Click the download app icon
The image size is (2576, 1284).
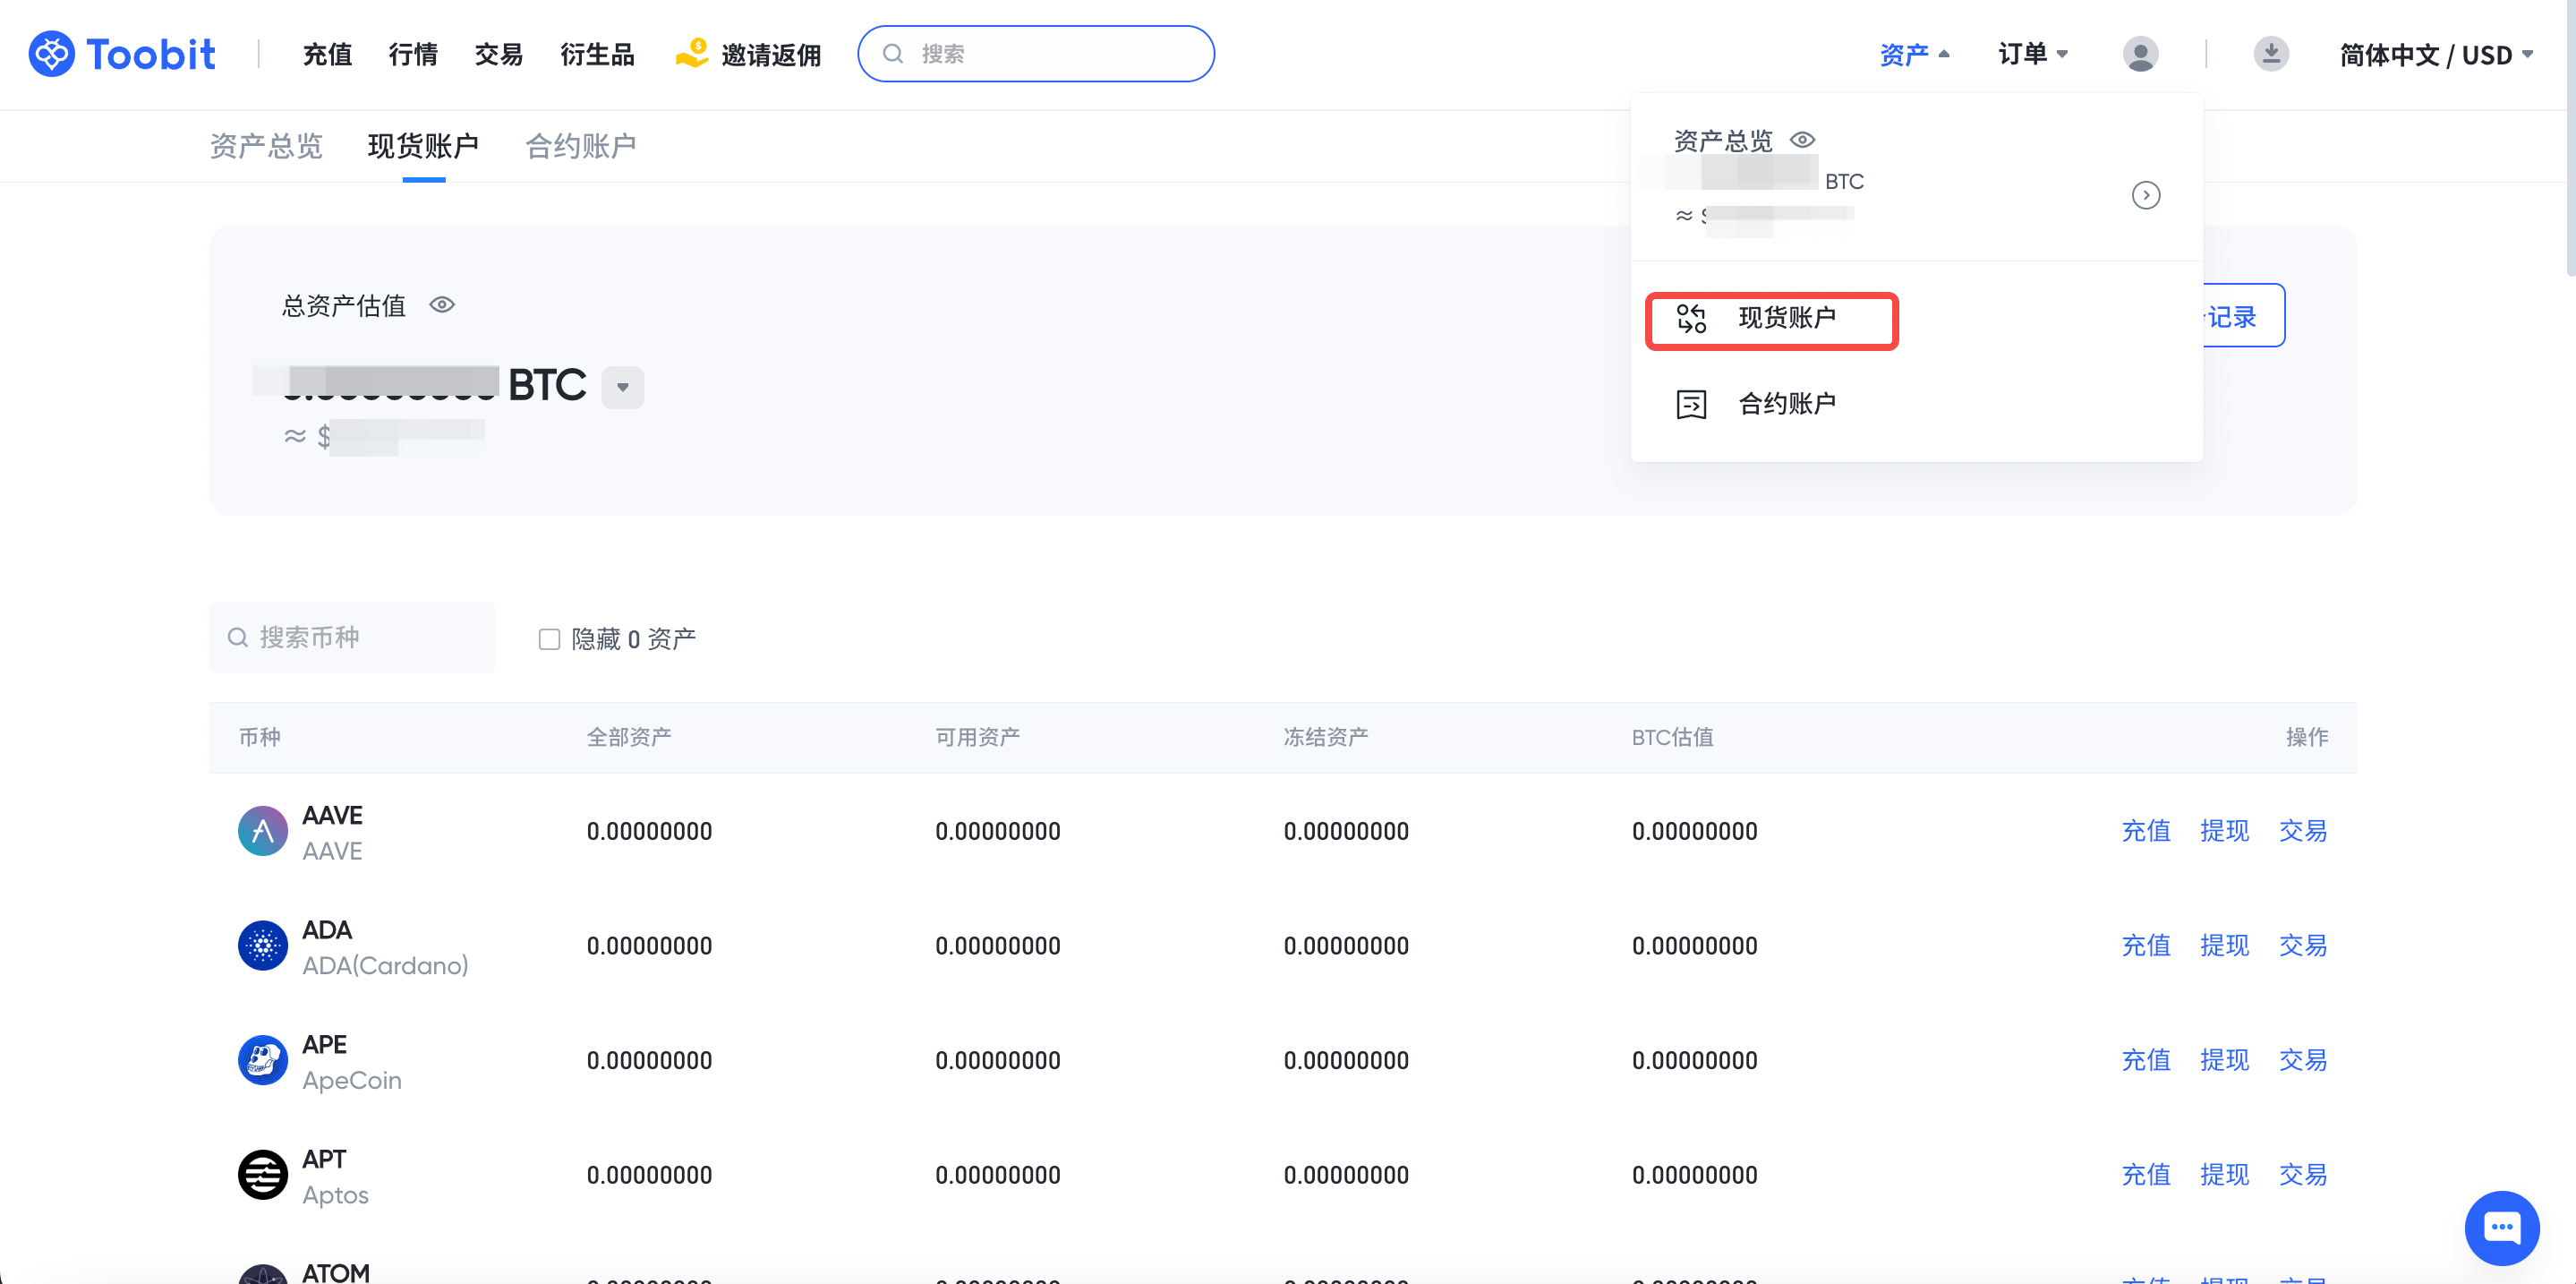2270,54
